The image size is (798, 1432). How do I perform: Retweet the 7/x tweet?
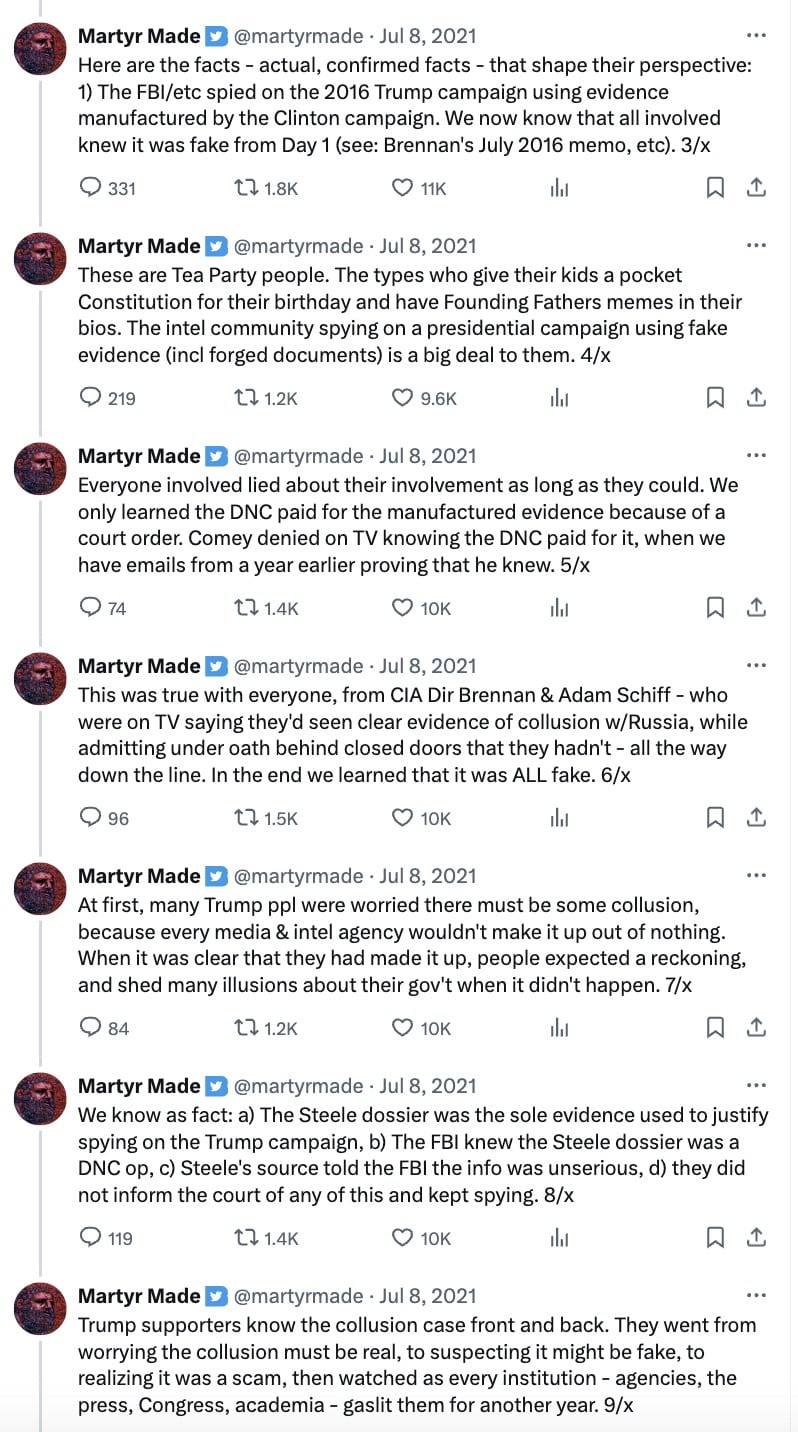point(245,1027)
